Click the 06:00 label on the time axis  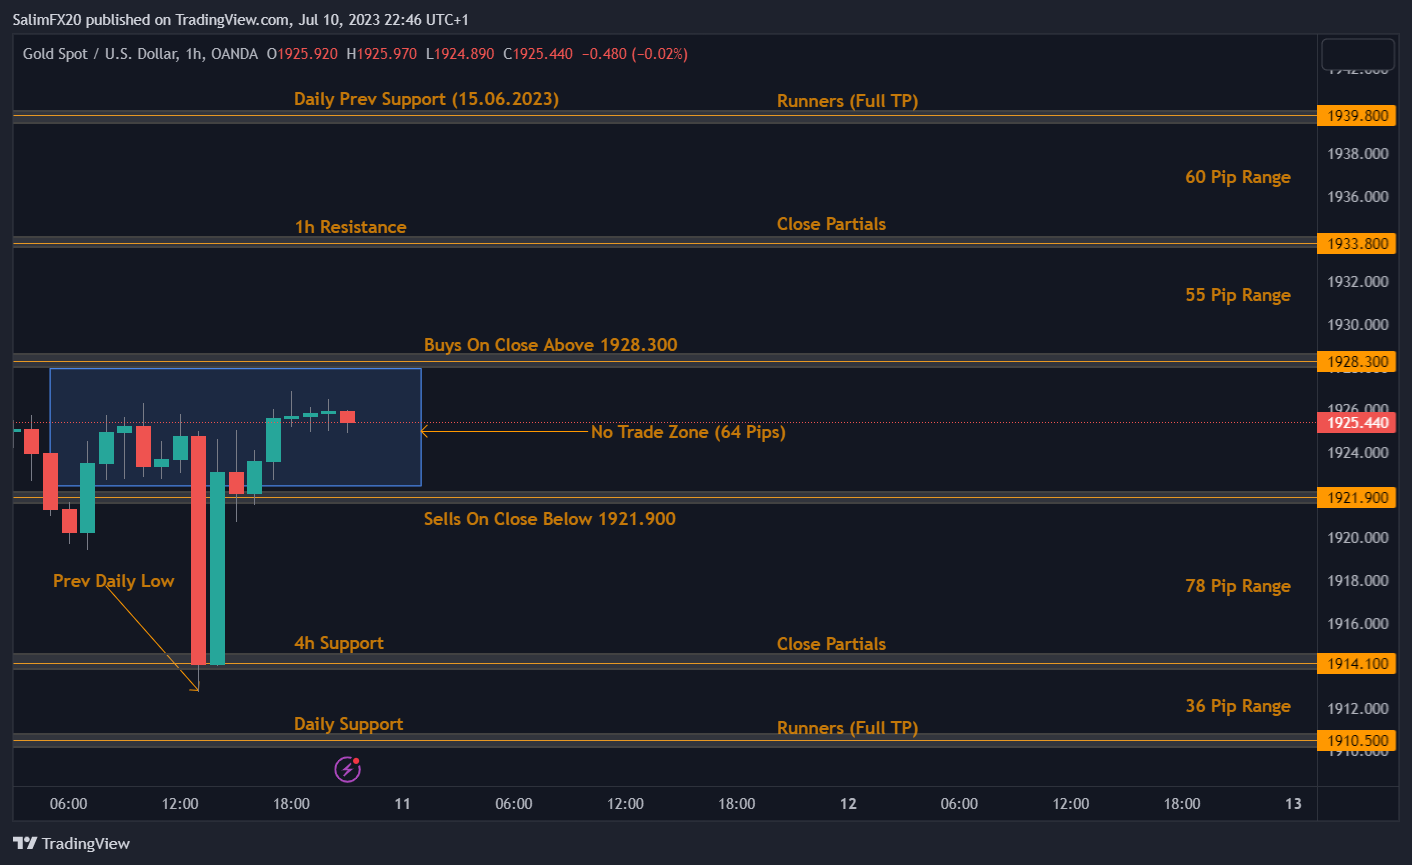[x=68, y=803]
